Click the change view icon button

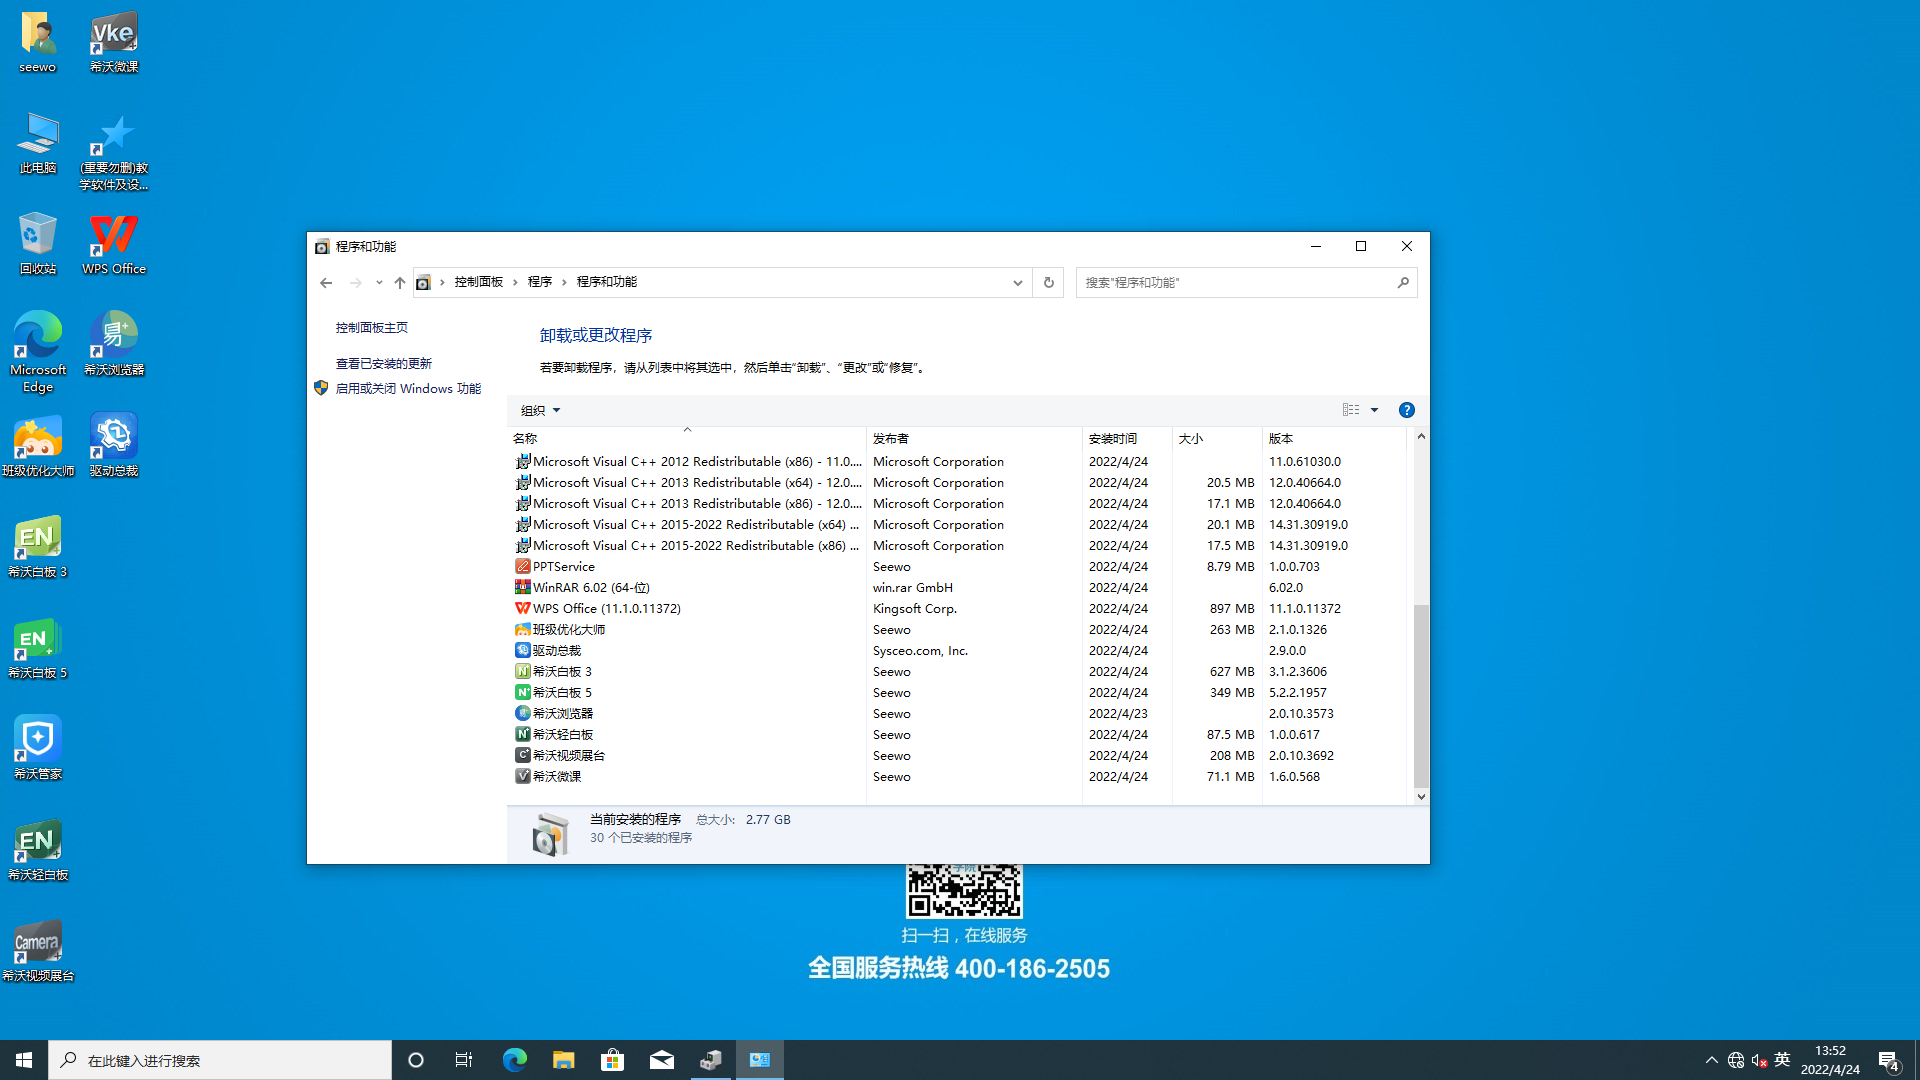coord(1351,410)
